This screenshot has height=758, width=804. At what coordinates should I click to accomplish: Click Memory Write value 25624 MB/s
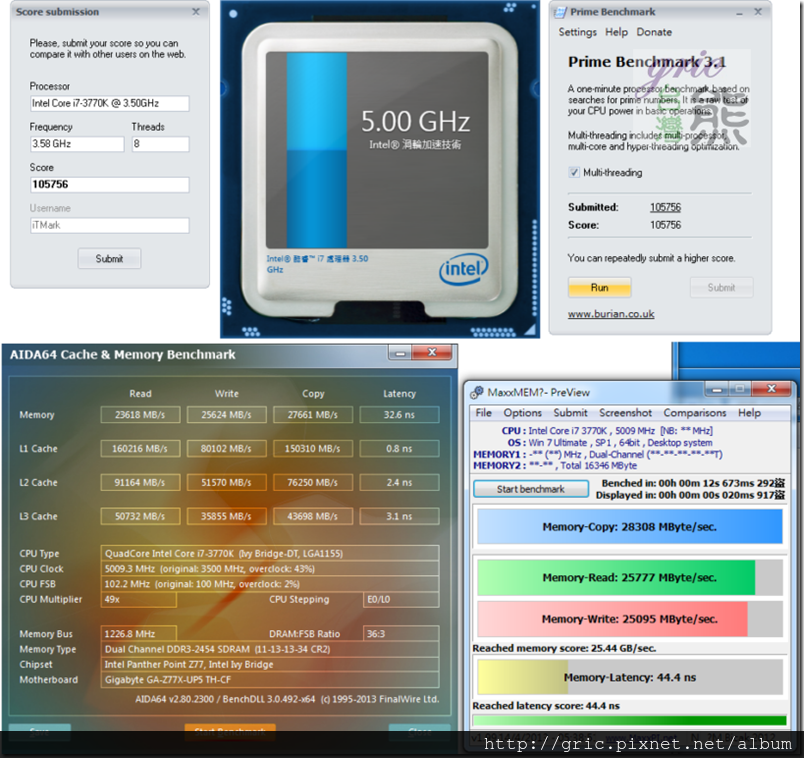pyautogui.click(x=227, y=414)
